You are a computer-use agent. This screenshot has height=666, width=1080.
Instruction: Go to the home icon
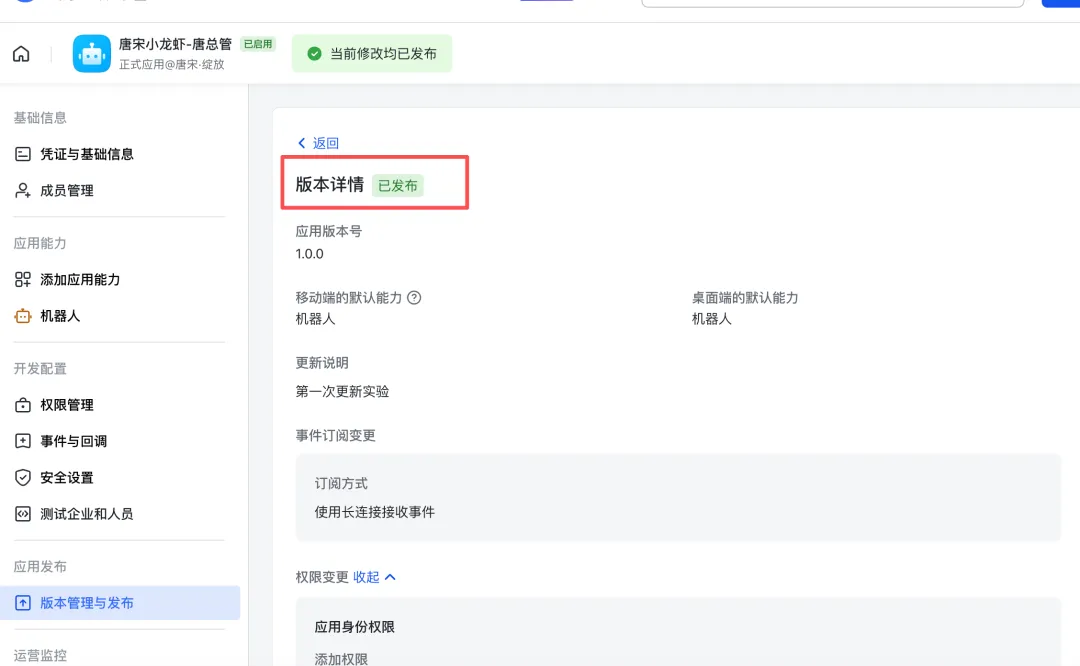click(x=21, y=54)
